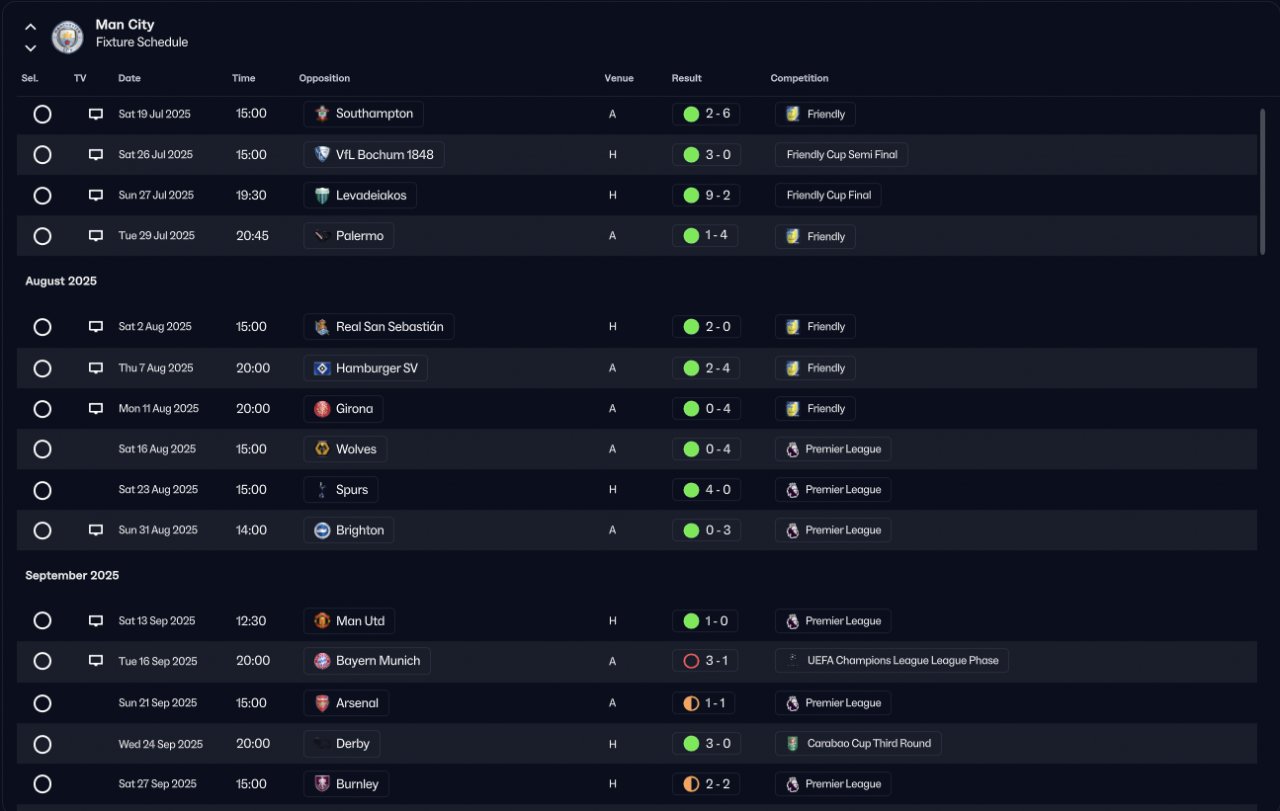The height and width of the screenshot is (811, 1280).
Task: Select the radio button for Palermo fixture
Action: coord(42,236)
